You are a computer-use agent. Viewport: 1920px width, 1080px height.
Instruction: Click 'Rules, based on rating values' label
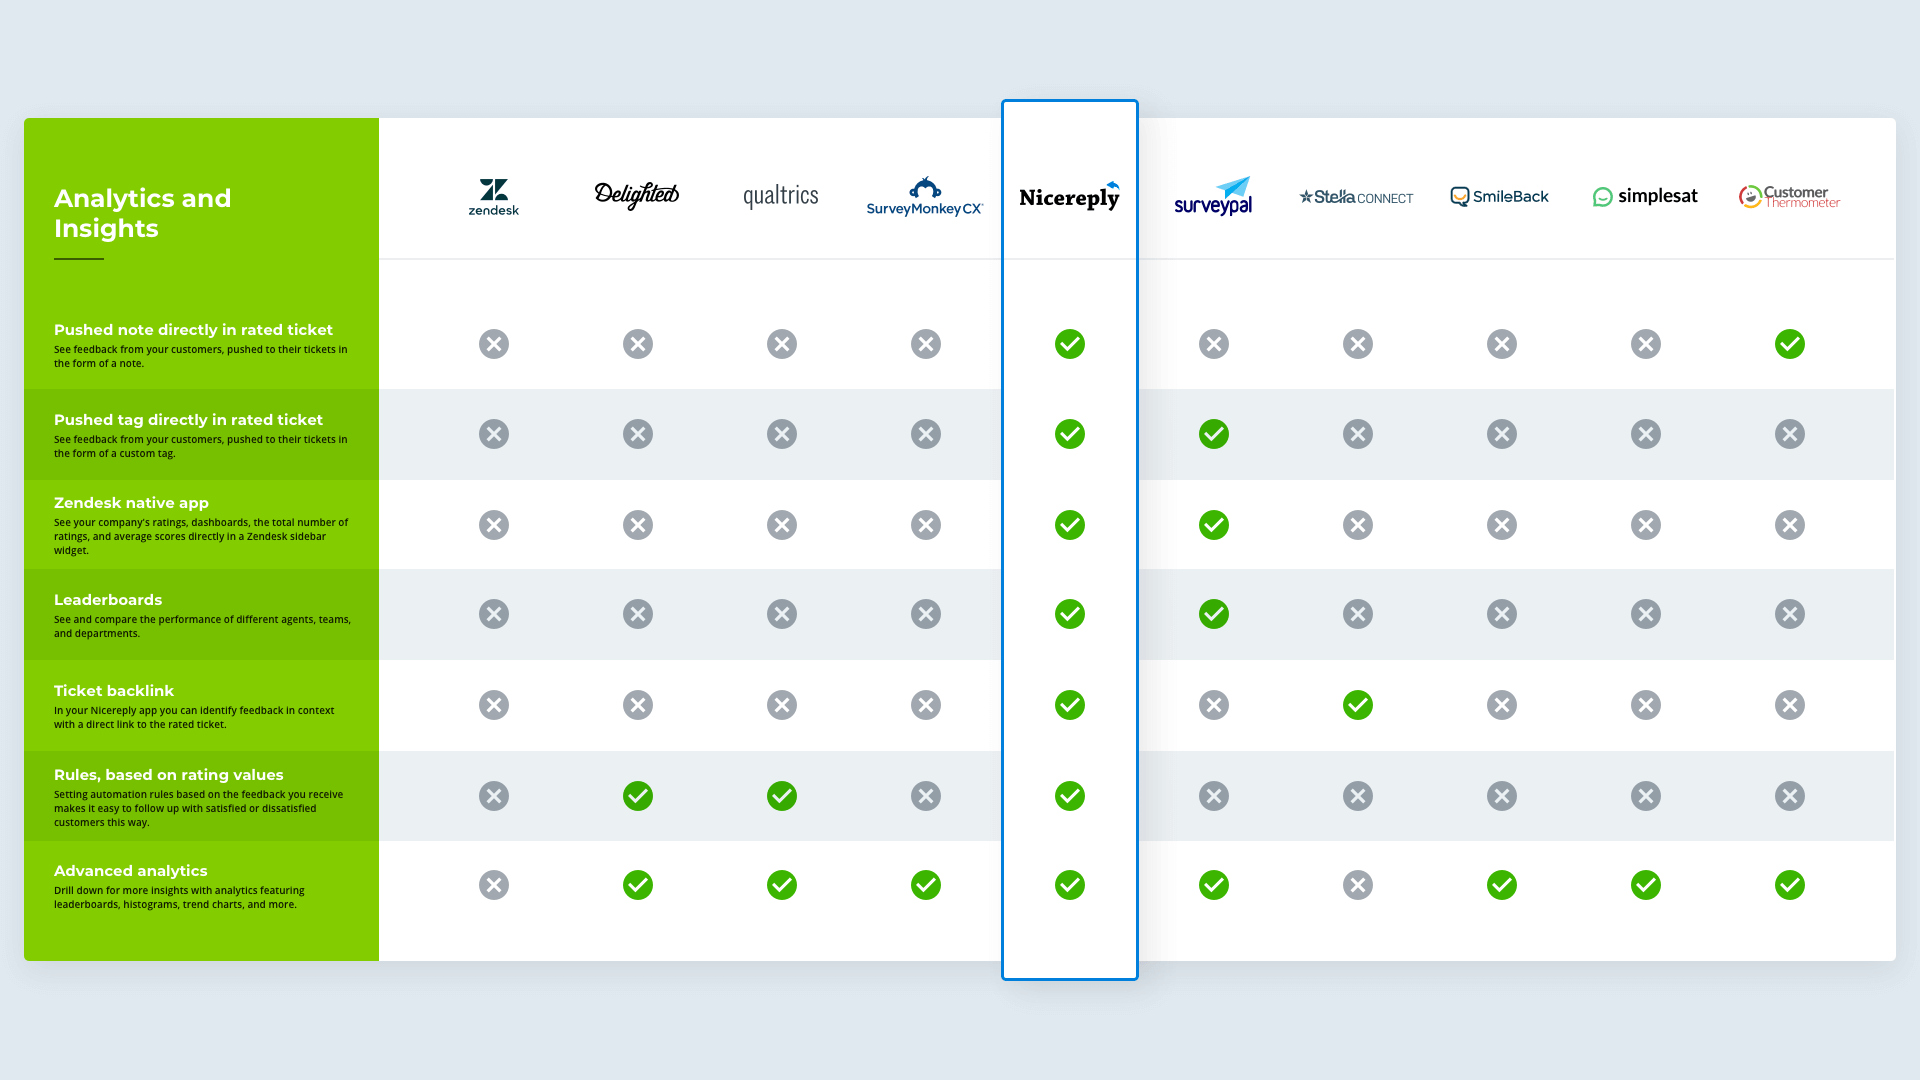169,775
